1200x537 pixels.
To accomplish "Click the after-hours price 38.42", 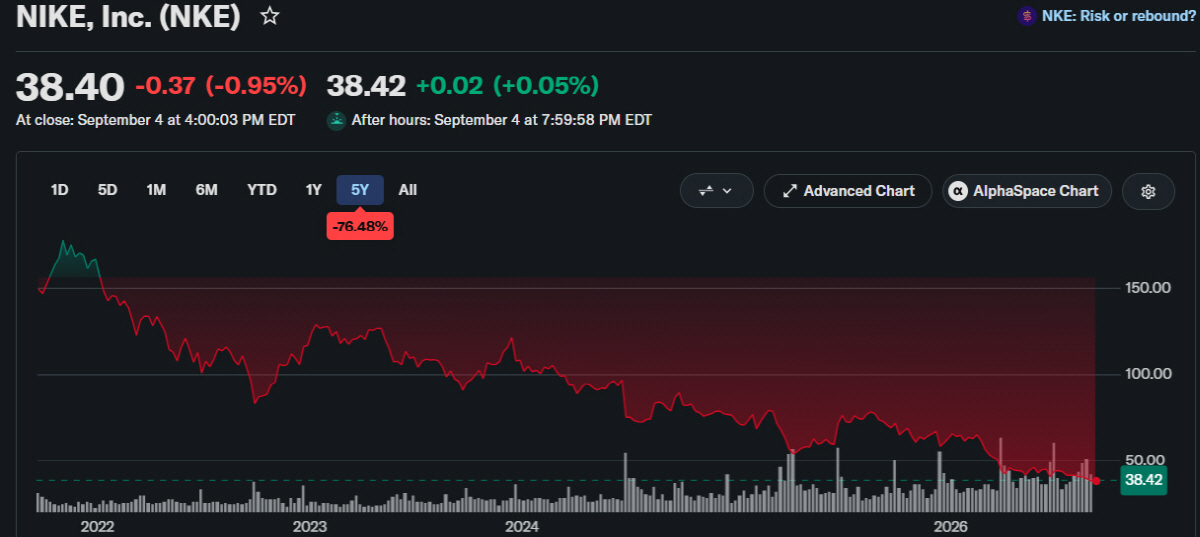I will pyautogui.click(x=366, y=87).
